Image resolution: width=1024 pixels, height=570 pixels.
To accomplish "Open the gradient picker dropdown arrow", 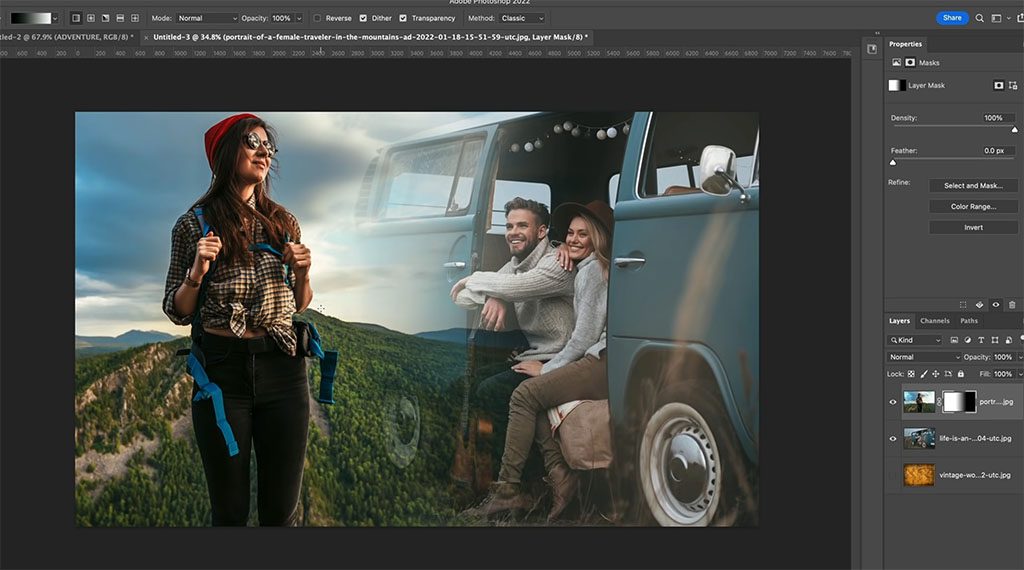I will tap(55, 18).
